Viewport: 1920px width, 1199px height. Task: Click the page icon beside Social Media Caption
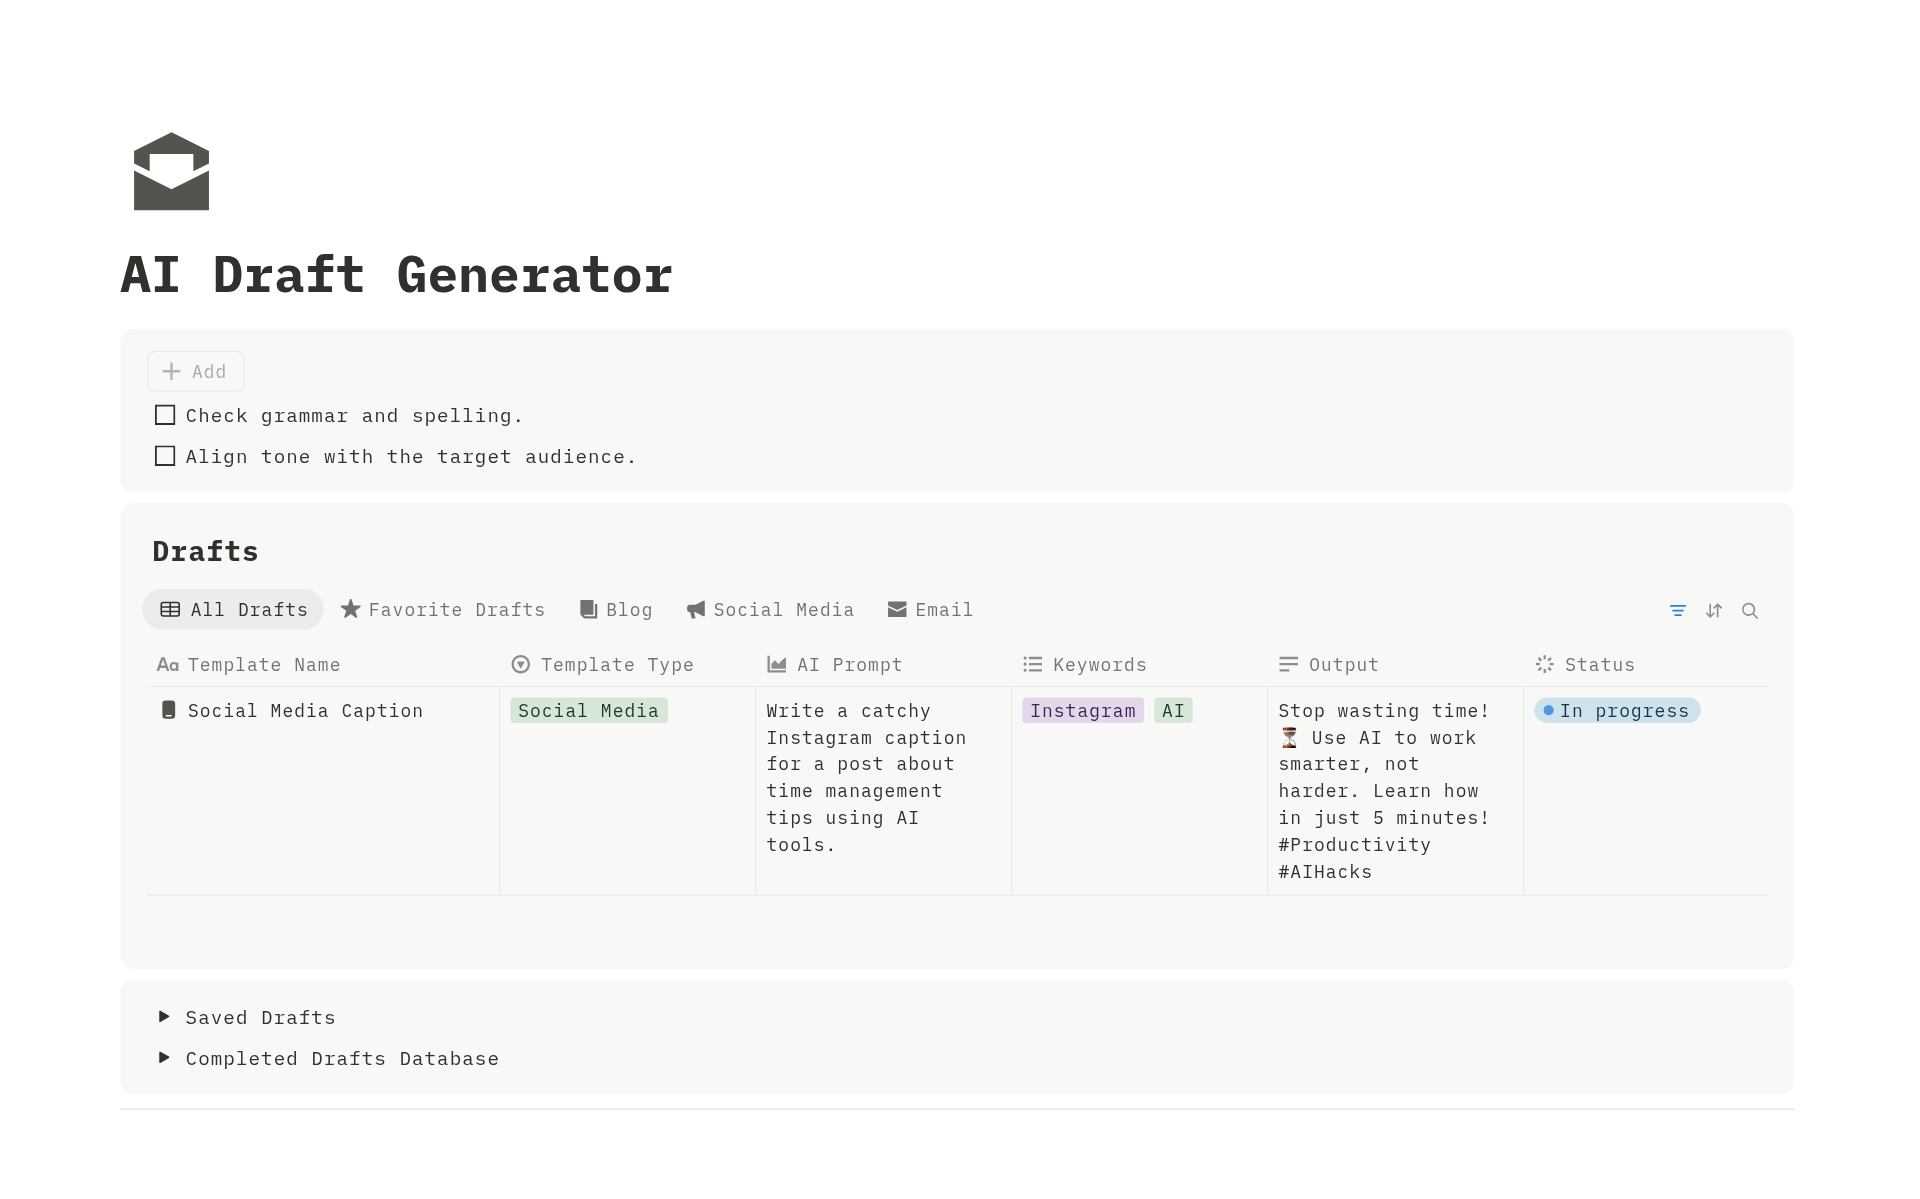168,710
